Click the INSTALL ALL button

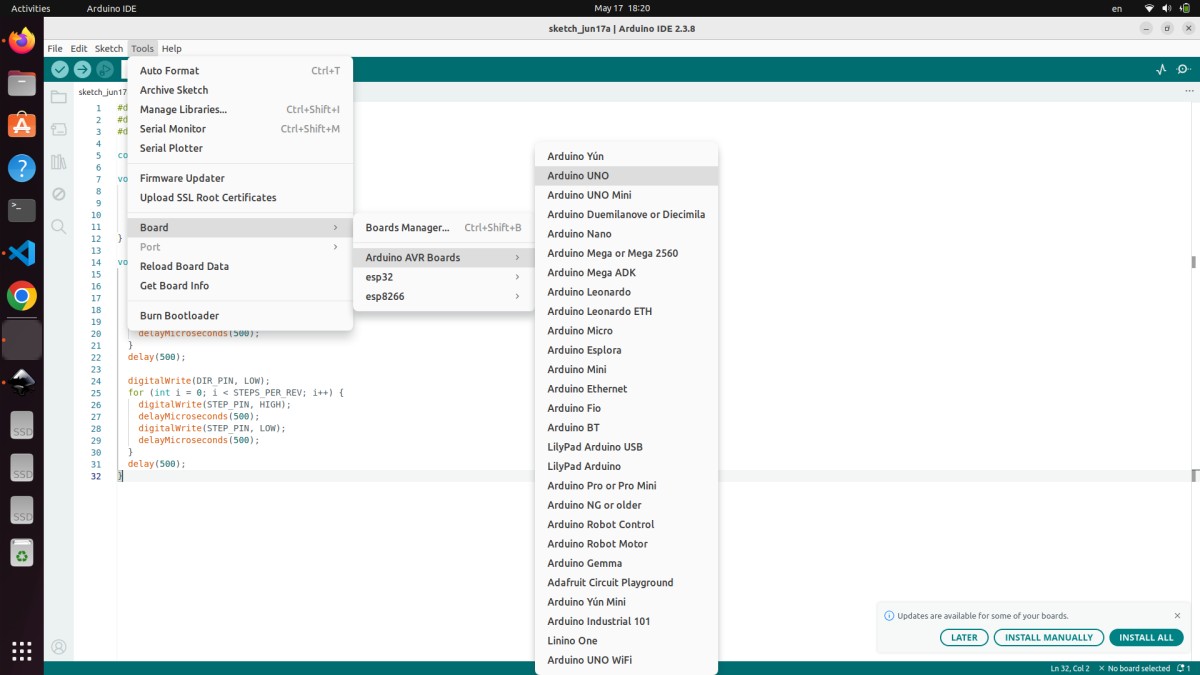(x=1146, y=637)
